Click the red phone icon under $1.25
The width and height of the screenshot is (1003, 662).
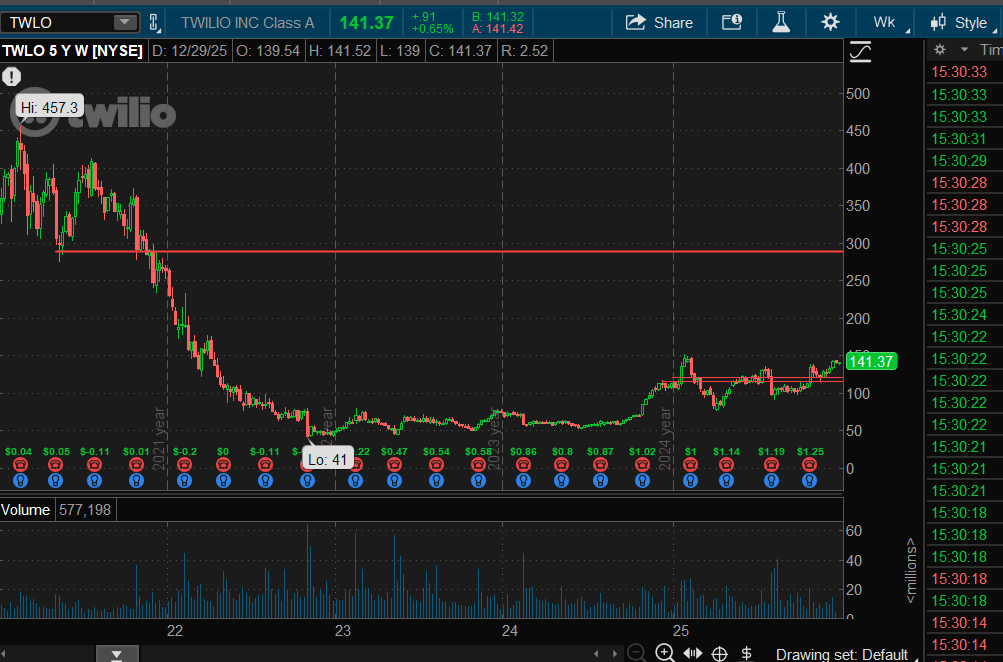click(x=809, y=465)
